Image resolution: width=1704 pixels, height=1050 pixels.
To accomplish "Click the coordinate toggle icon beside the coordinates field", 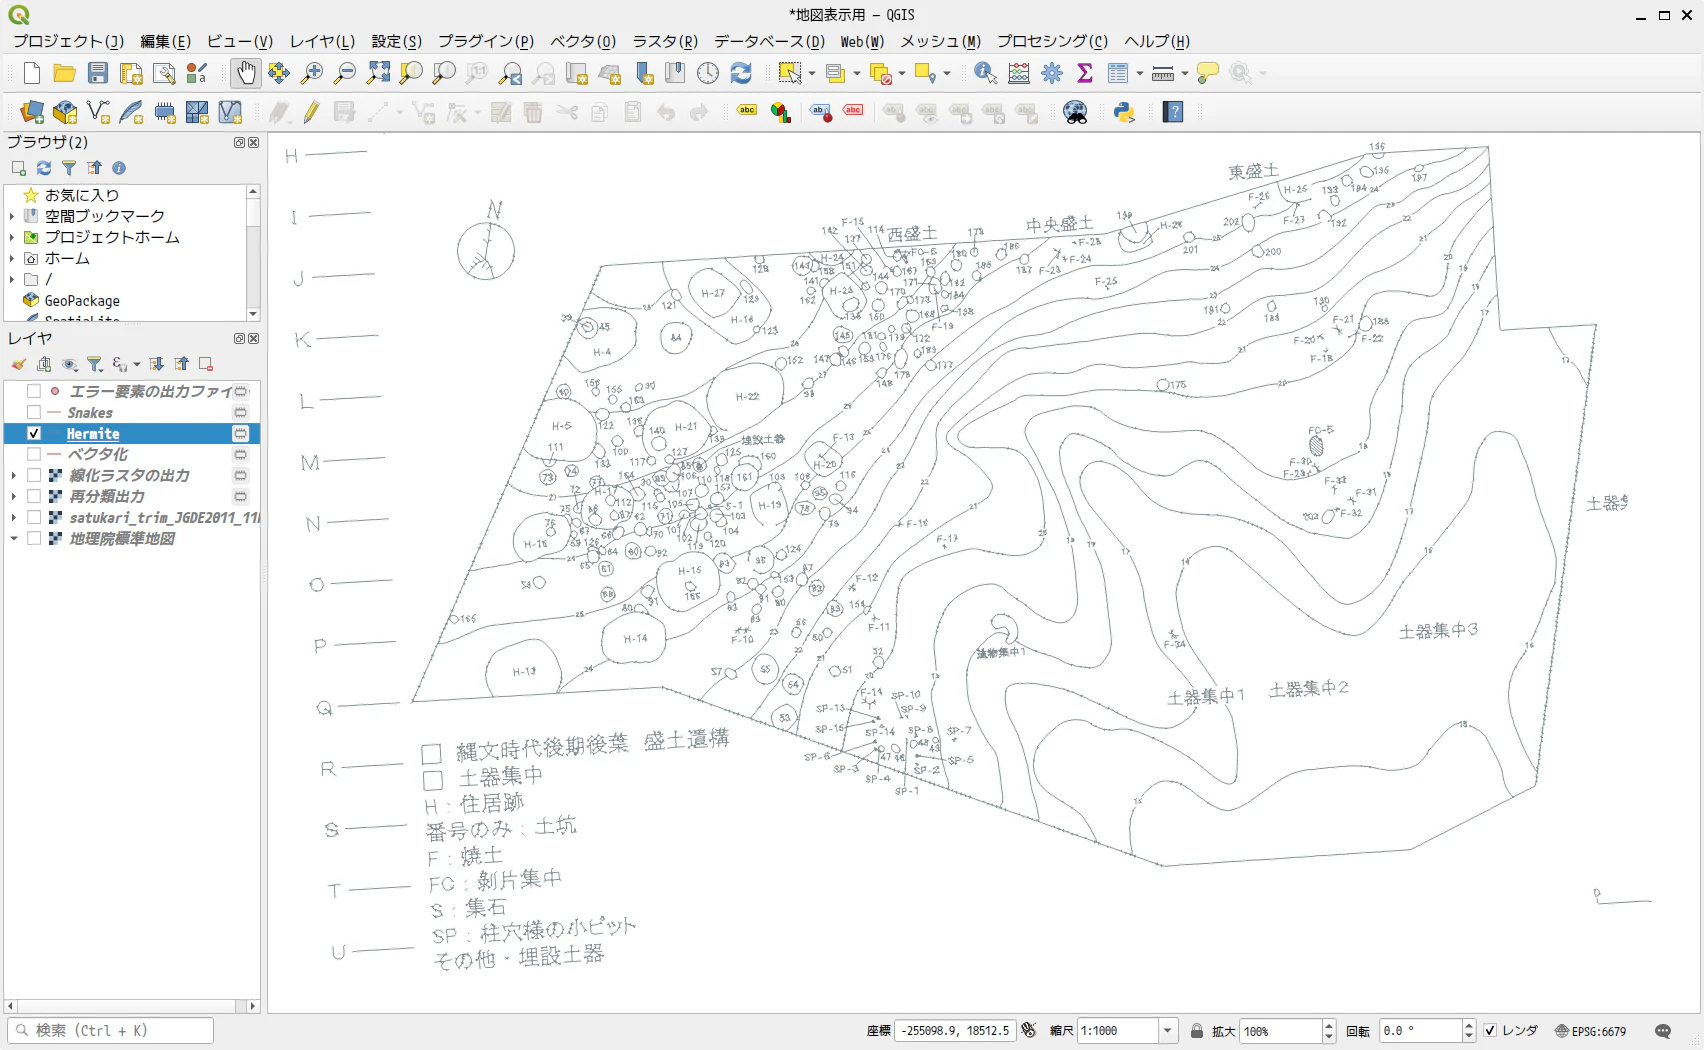I will 1029,1031.
